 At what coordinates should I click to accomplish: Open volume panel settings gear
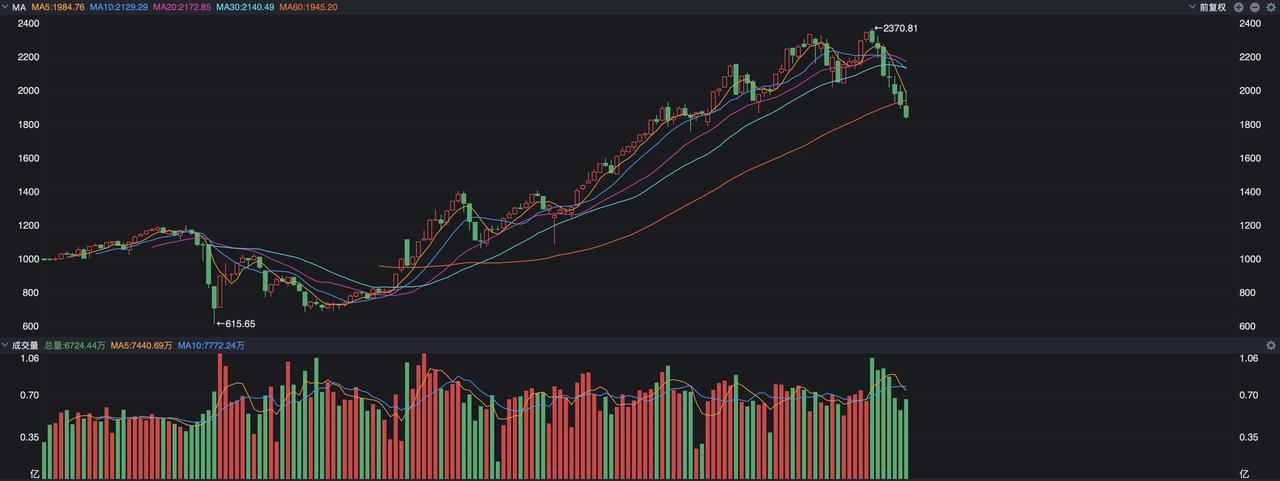pos(1271,345)
